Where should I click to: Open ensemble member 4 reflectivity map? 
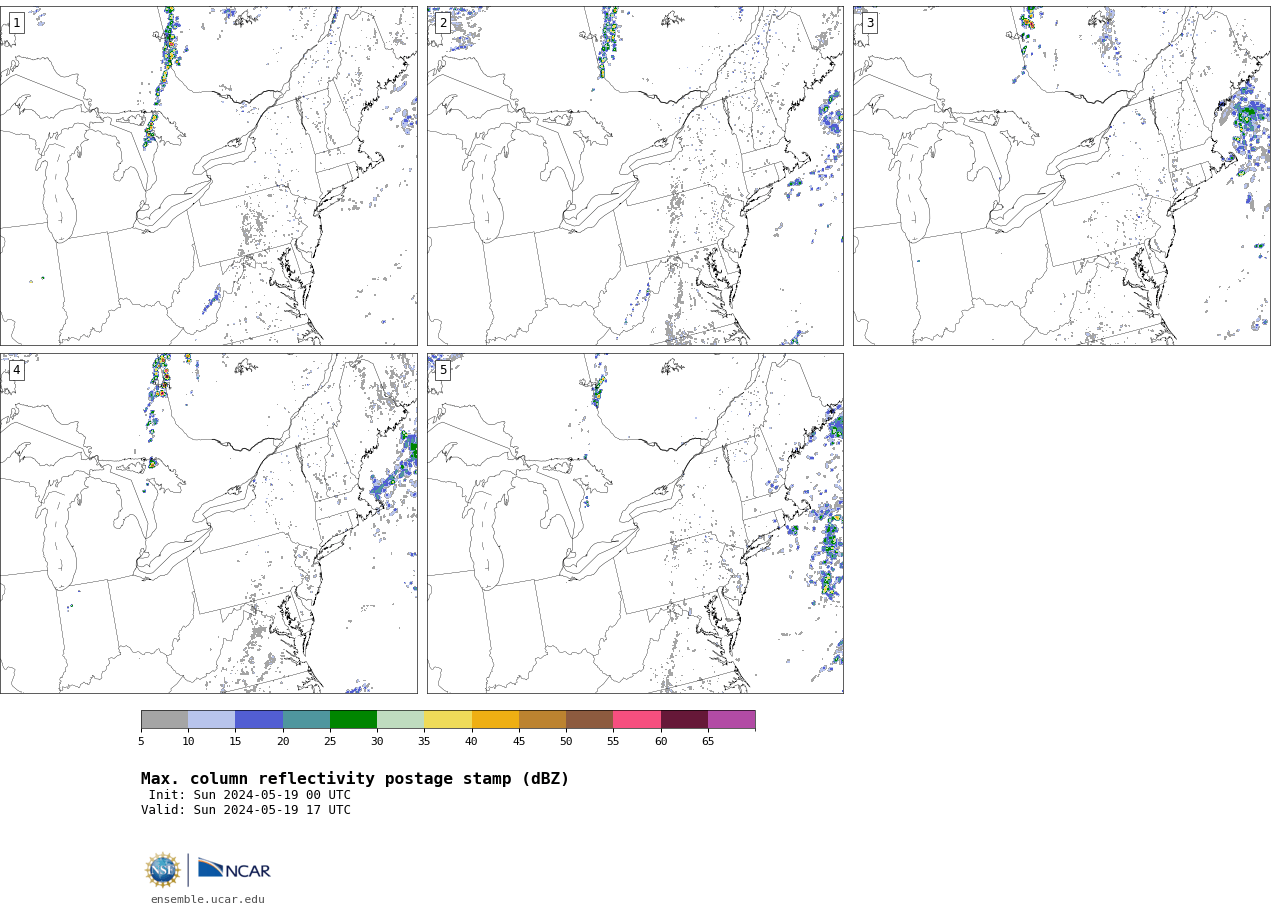[x=208, y=523]
